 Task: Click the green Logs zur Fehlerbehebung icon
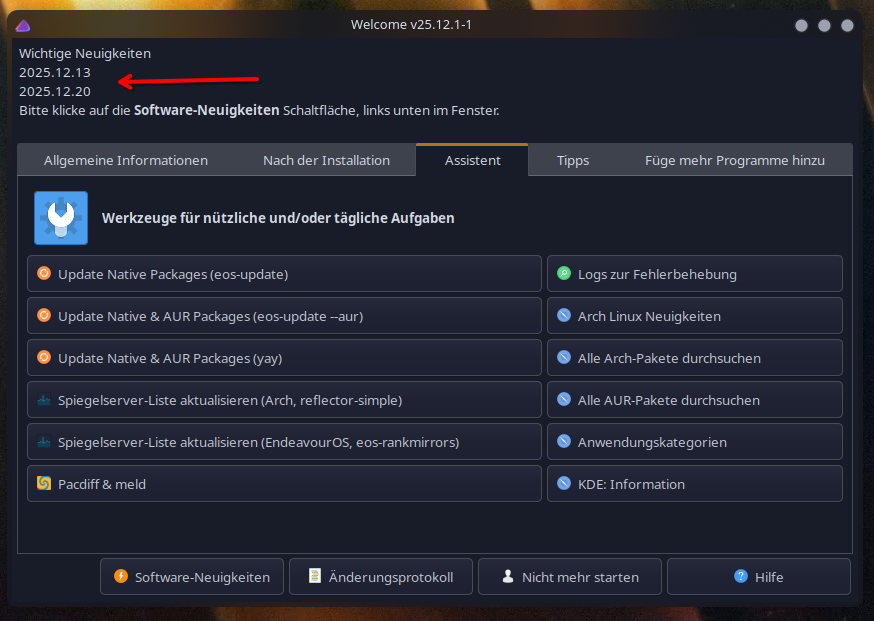click(564, 273)
